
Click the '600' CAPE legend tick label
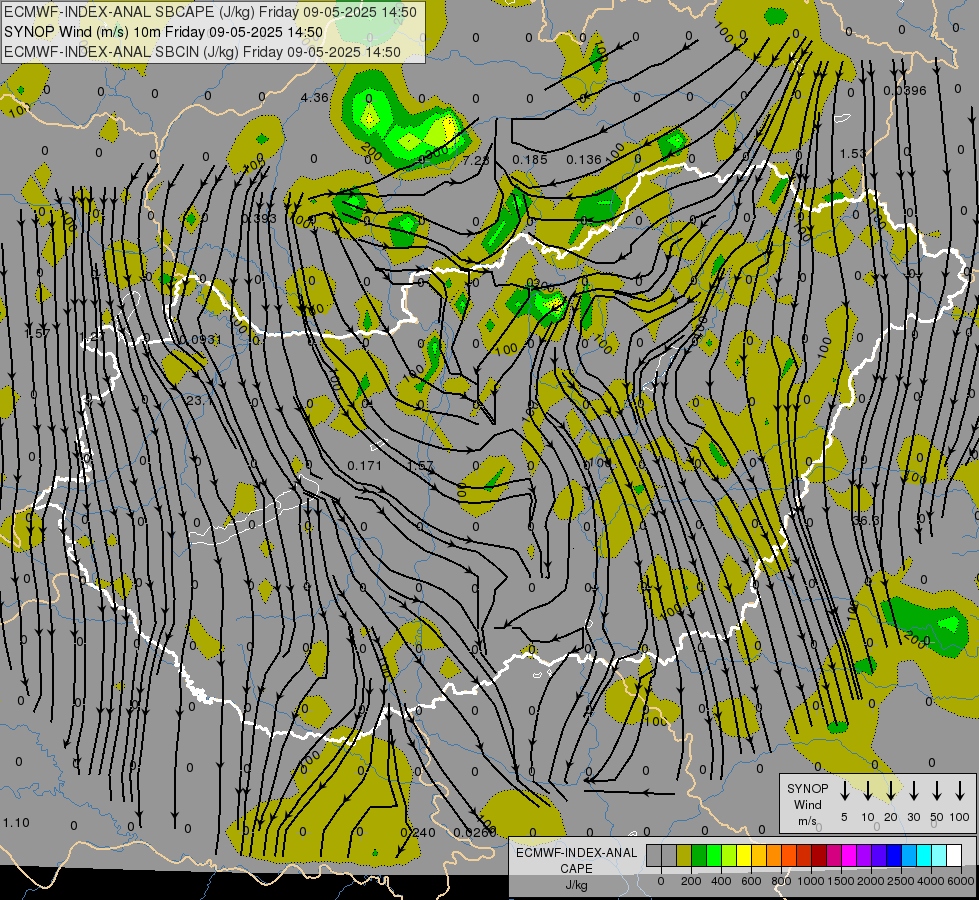751,881
